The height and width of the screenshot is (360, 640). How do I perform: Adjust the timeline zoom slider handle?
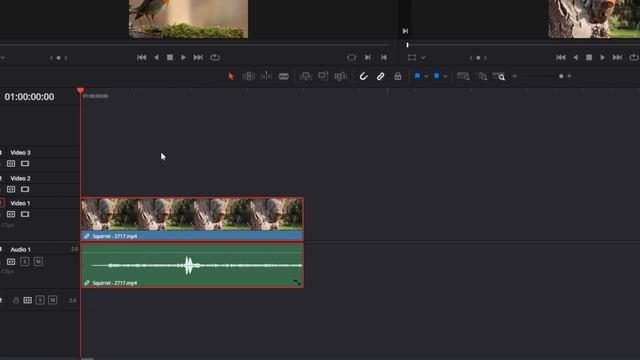point(561,76)
